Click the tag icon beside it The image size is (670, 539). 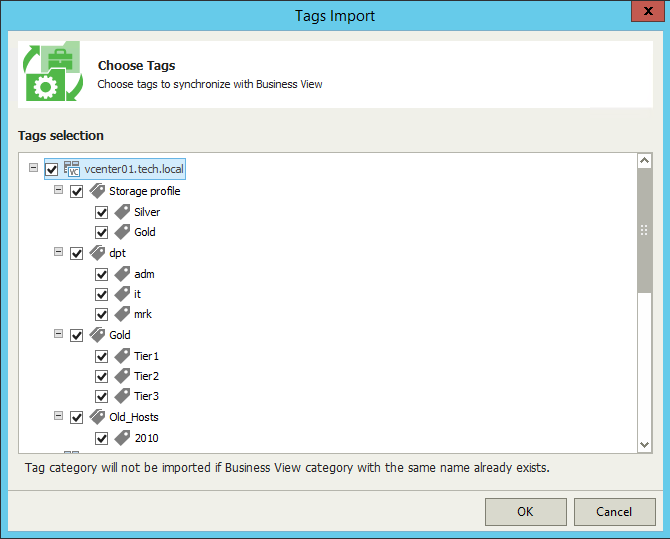point(122,294)
